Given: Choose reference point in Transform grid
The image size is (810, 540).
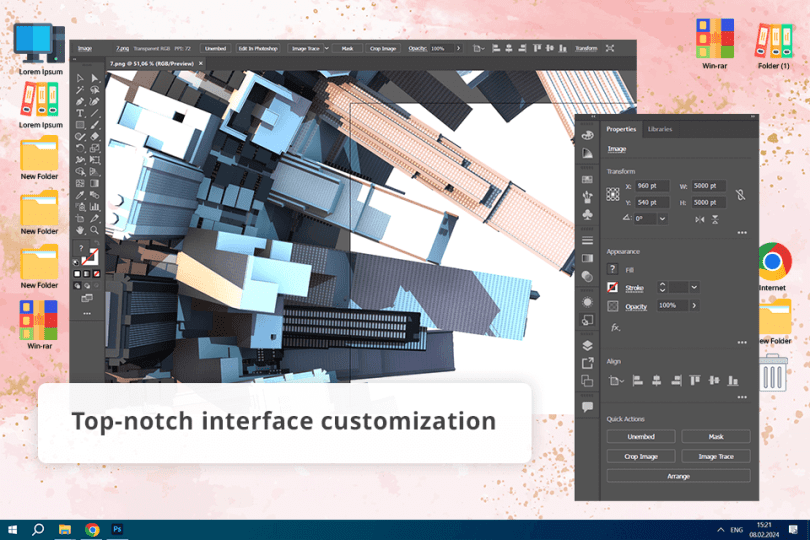Looking at the screenshot, I should point(613,194).
